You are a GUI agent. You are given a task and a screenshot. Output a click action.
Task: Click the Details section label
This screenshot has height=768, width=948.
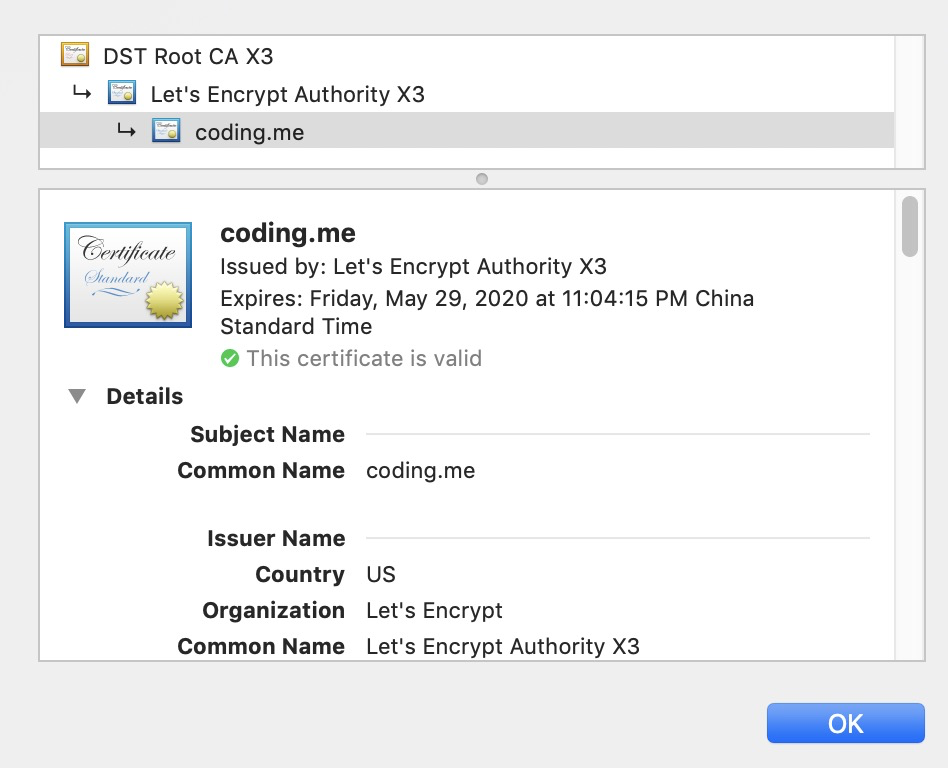click(144, 397)
